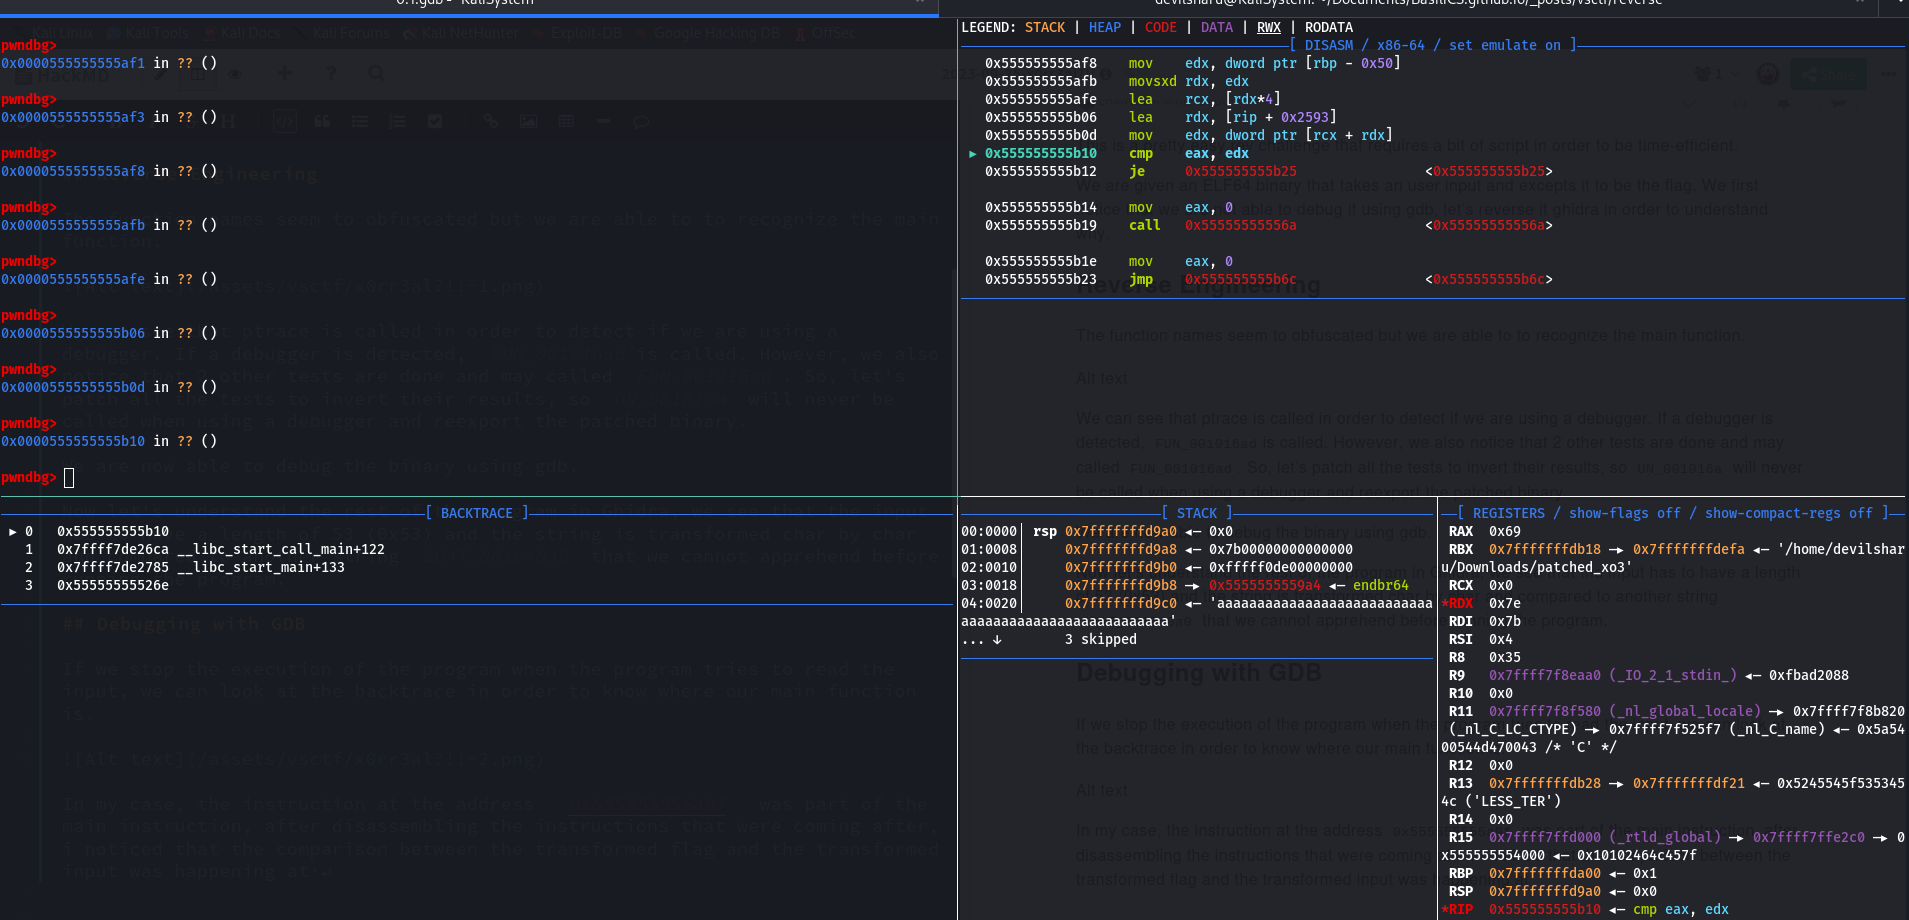Viewport: 1909px width, 920px height.
Task: Insert checklist via HackMD checkbox icon
Action: pos(435,122)
